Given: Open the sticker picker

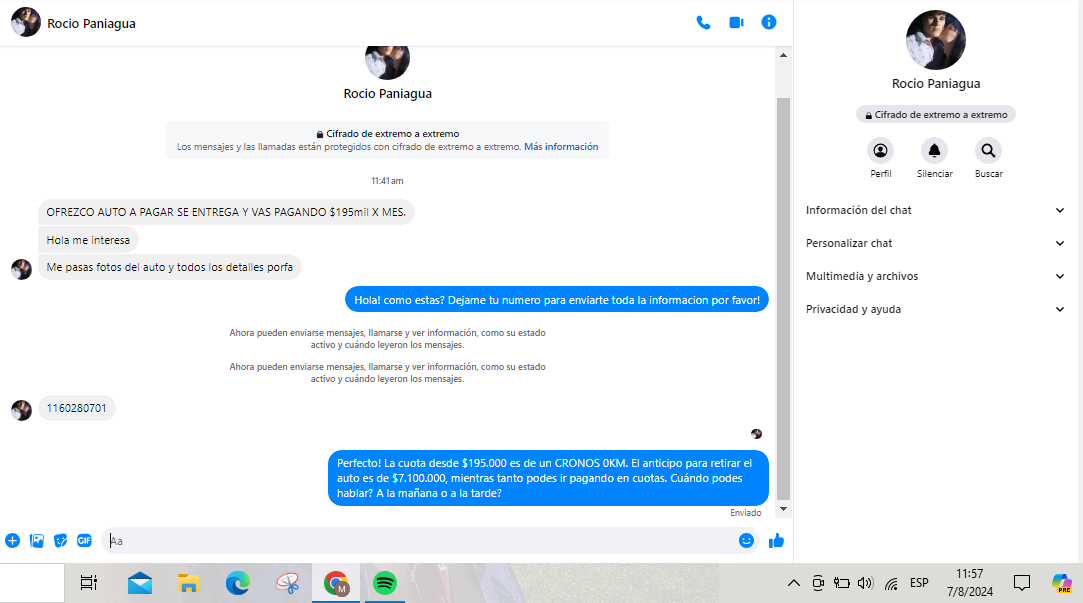Looking at the screenshot, I should point(61,540).
